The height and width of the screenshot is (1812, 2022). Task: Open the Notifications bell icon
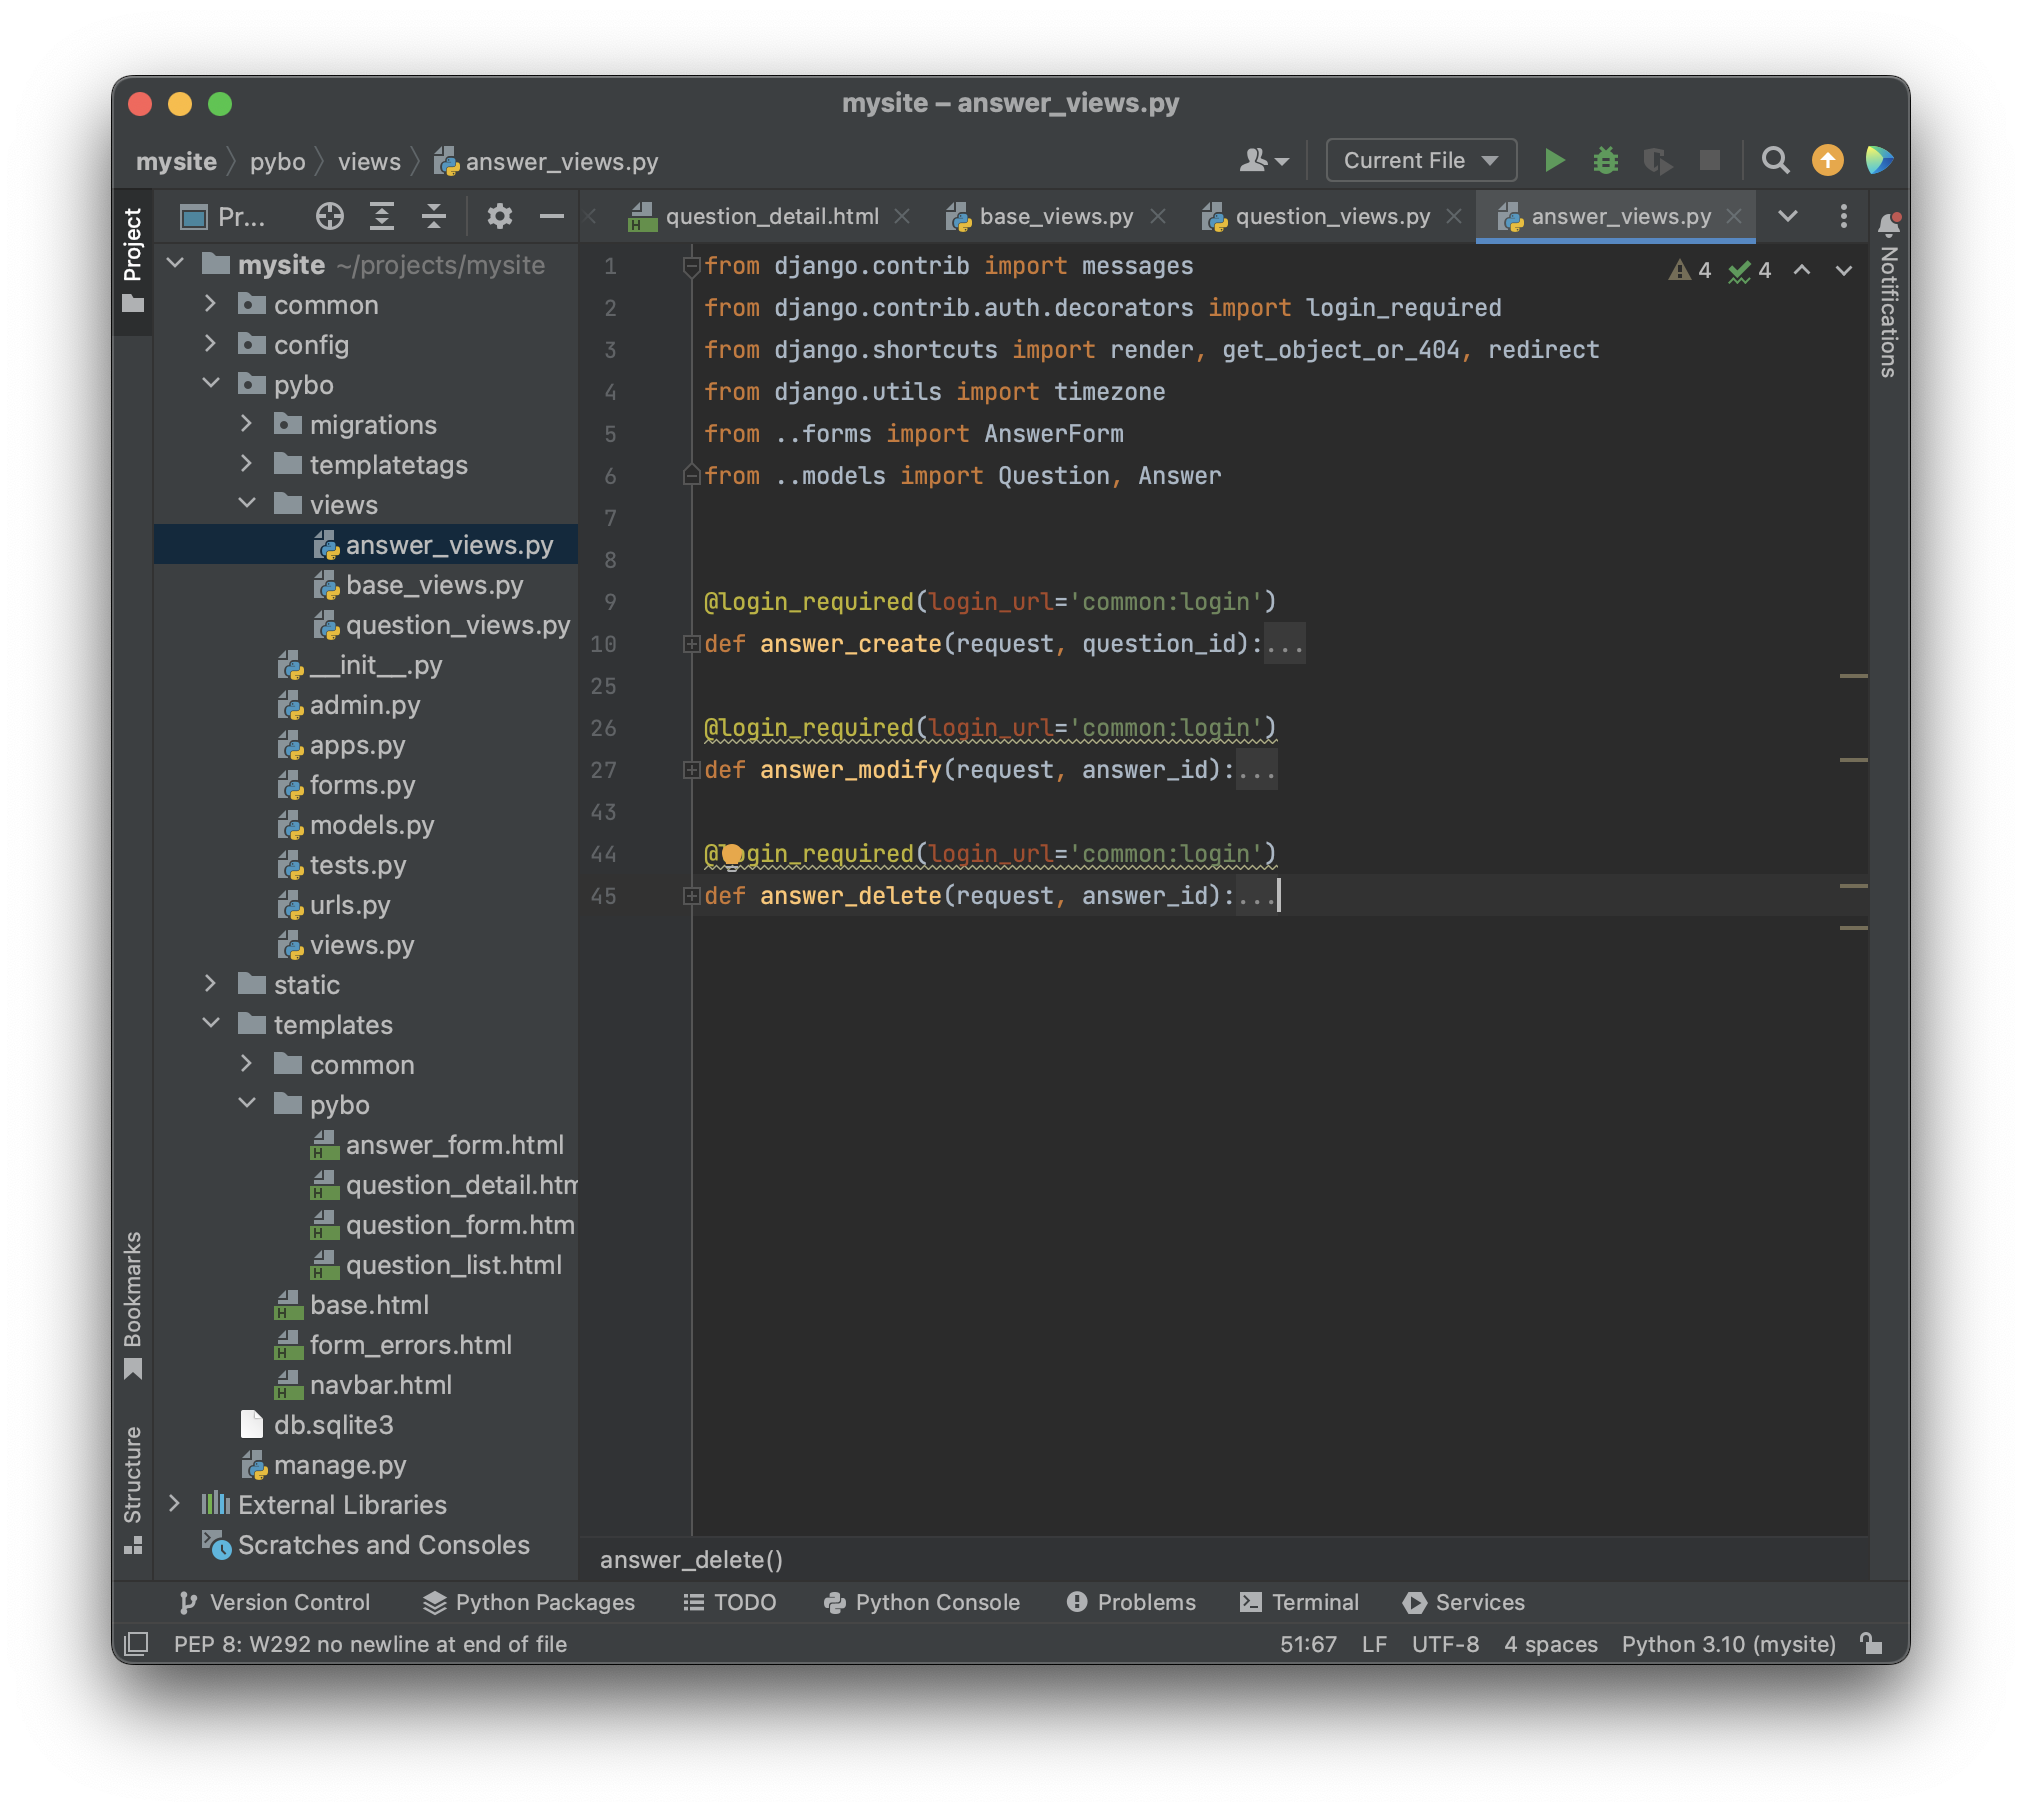[1888, 224]
